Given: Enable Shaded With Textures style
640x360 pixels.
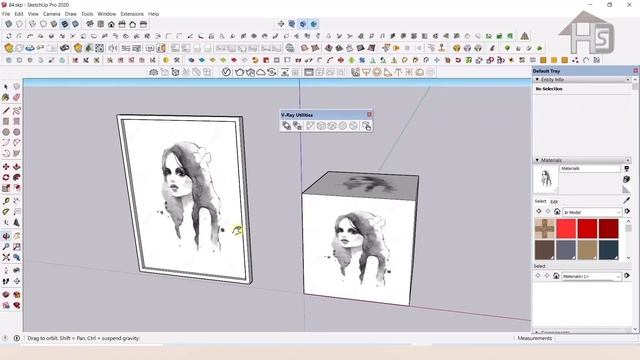Looking at the screenshot, I should (x=64, y=24).
